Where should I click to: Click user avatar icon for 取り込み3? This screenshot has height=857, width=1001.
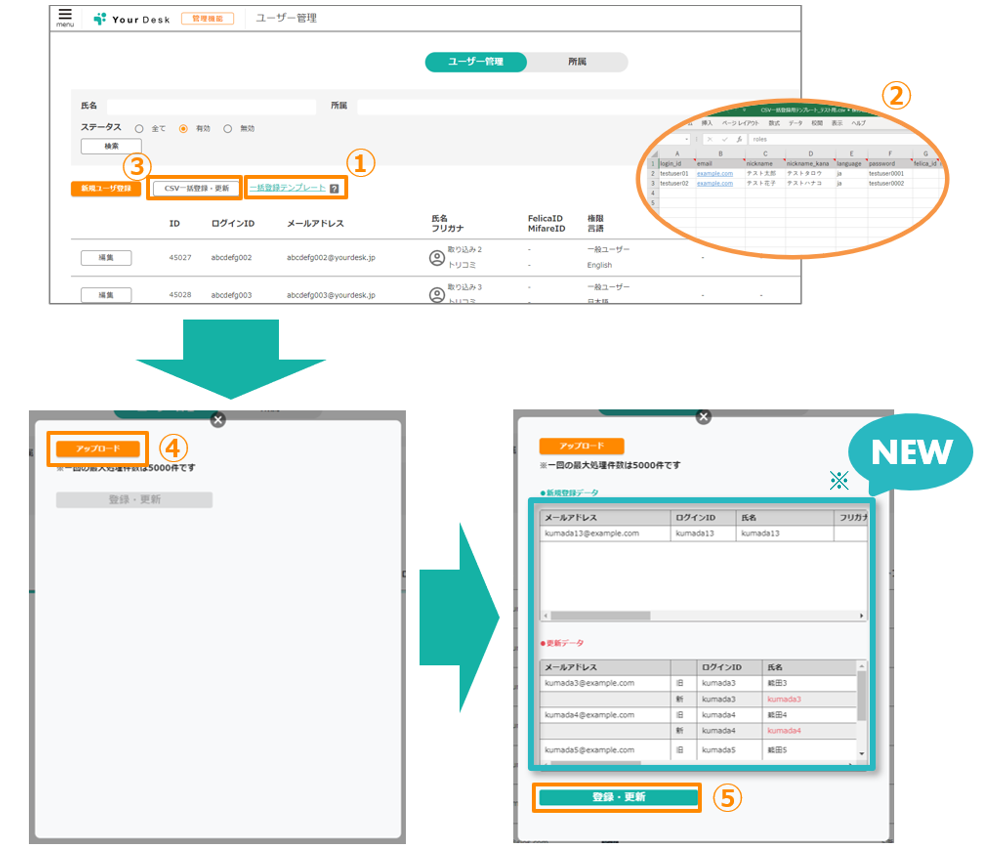437,294
